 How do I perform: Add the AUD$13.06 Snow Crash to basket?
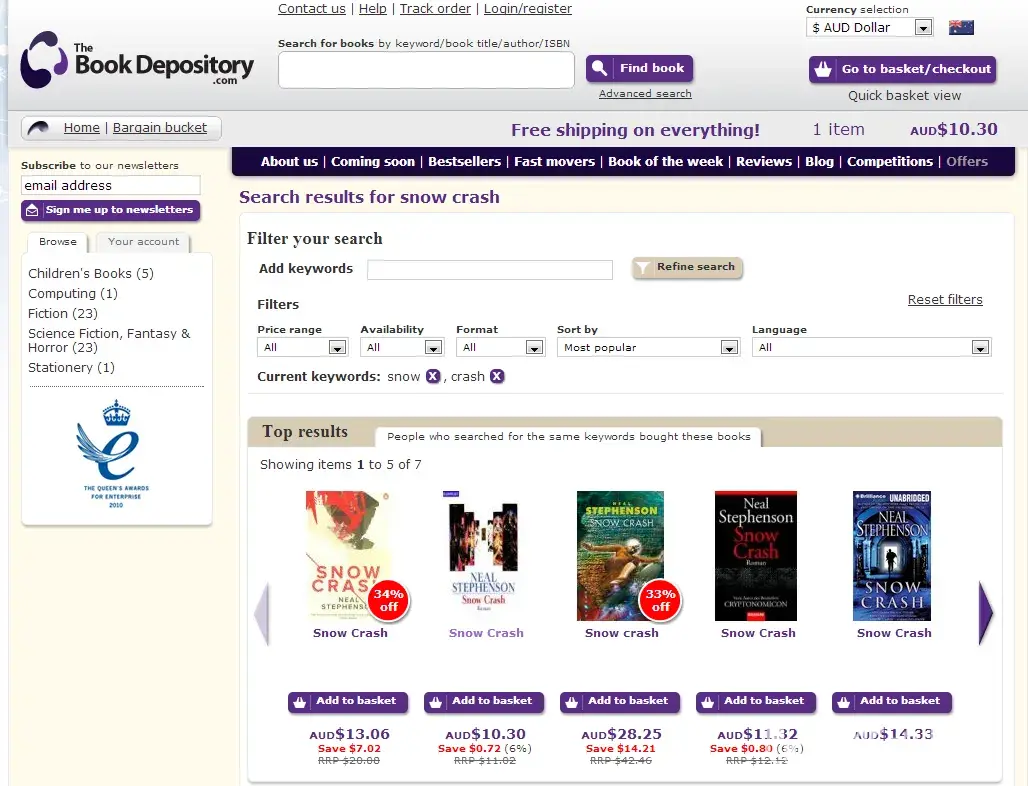coord(347,701)
